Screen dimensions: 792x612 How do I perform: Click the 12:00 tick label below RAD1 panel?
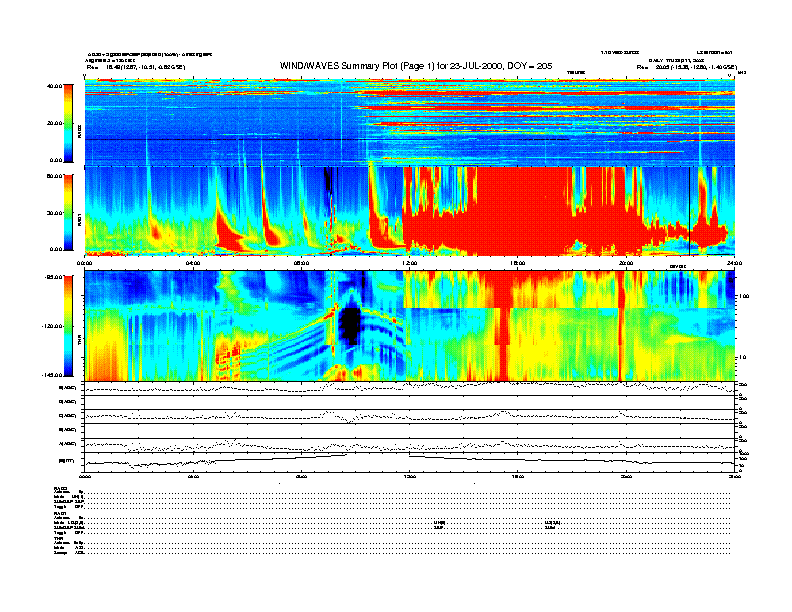coord(409,263)
